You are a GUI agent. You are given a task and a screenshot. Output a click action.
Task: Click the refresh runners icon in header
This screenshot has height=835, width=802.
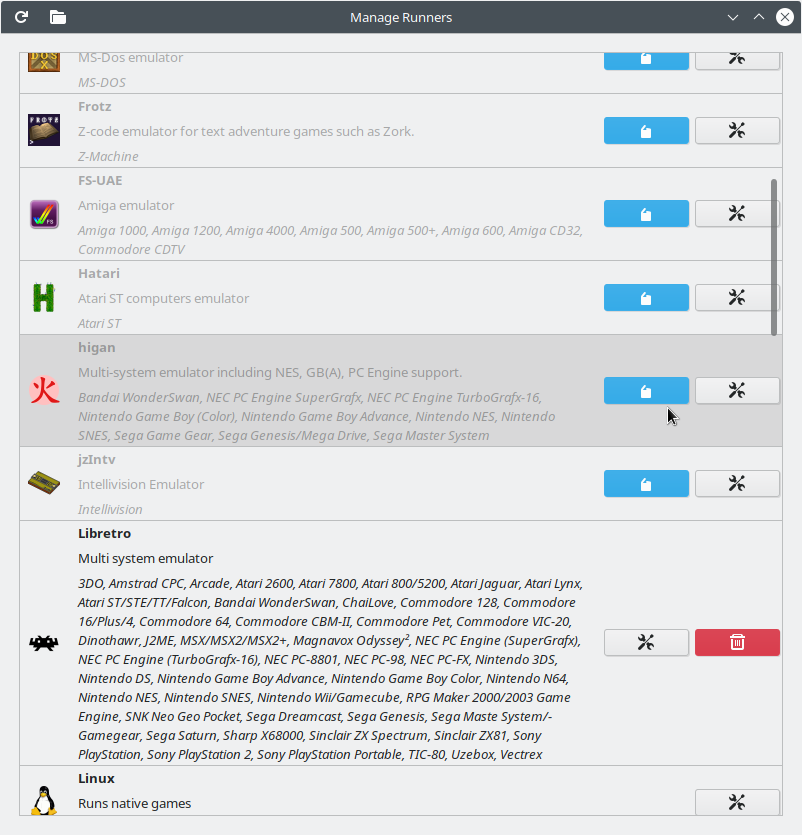[x=21, y=17]
